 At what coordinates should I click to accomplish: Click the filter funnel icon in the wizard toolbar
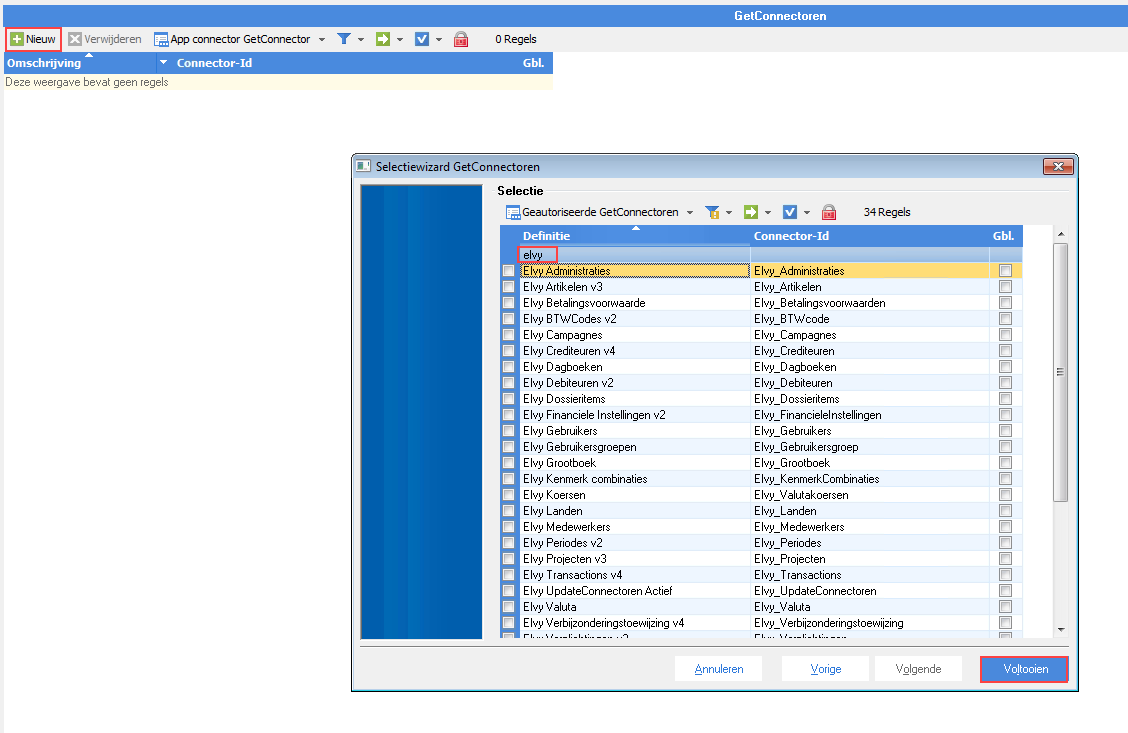tap(712, 212)
